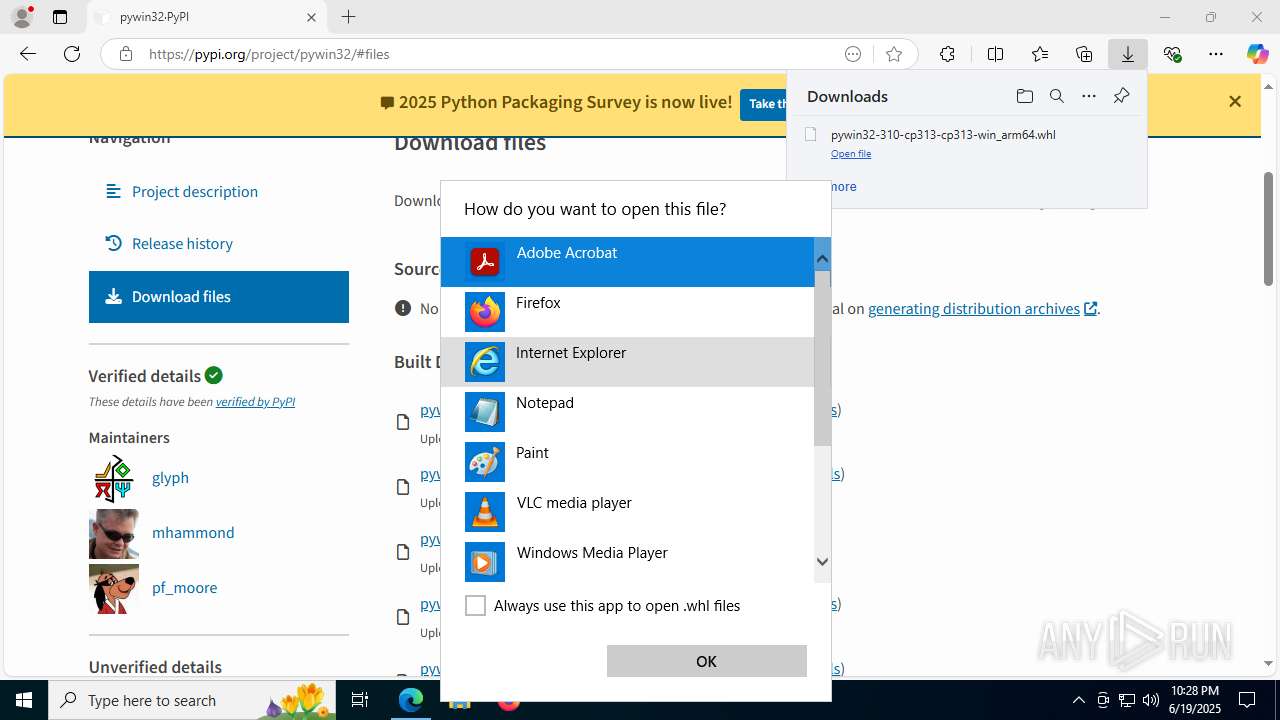The width and height of the screenshot is (1280, 720).
Task: View site information lock icon
Action: [x=126, y=54]
